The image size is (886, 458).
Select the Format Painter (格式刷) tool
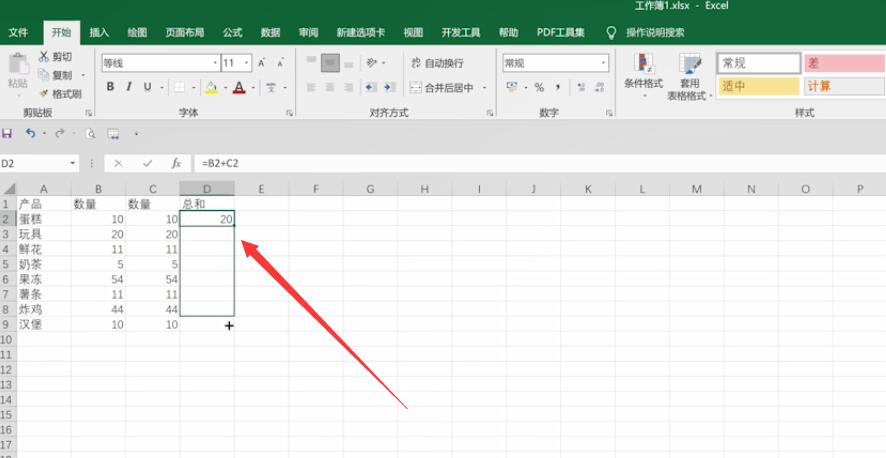(x=60, y=94)
